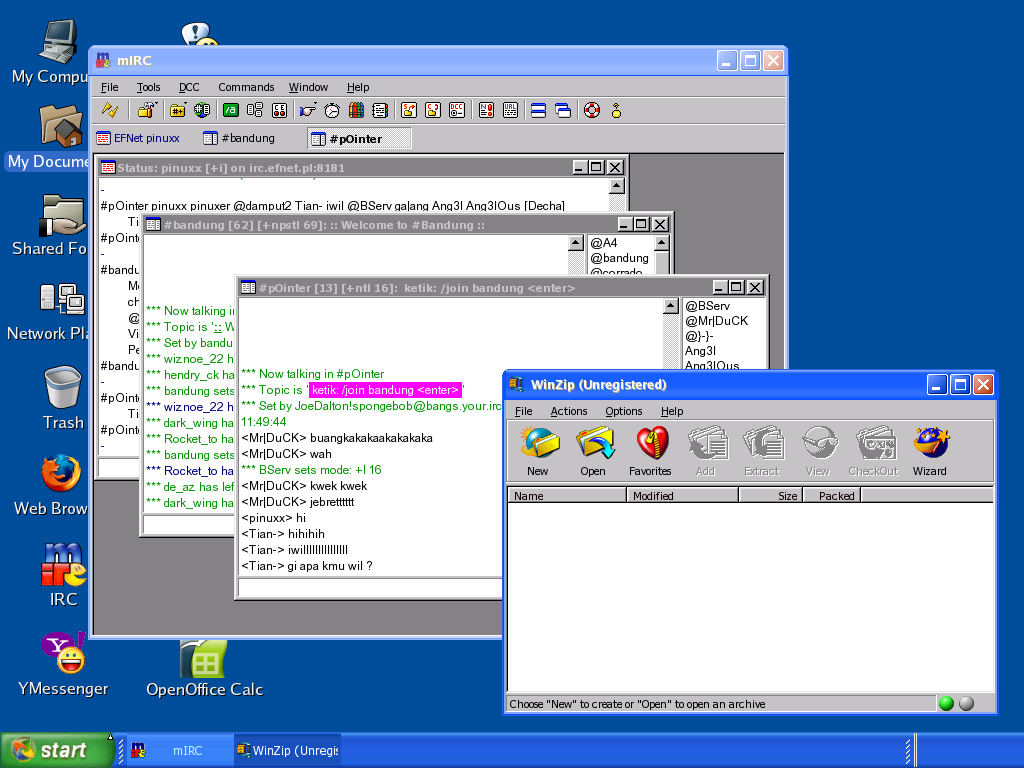Click Open in the WinZip toolbar
Image resolution: width=1024 pixels, height=768 pixels.
click(x=593, y=451)
